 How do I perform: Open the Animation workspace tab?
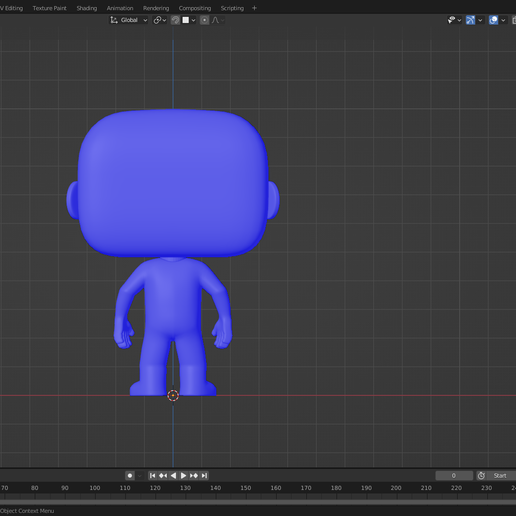click(x=120, y=8)
